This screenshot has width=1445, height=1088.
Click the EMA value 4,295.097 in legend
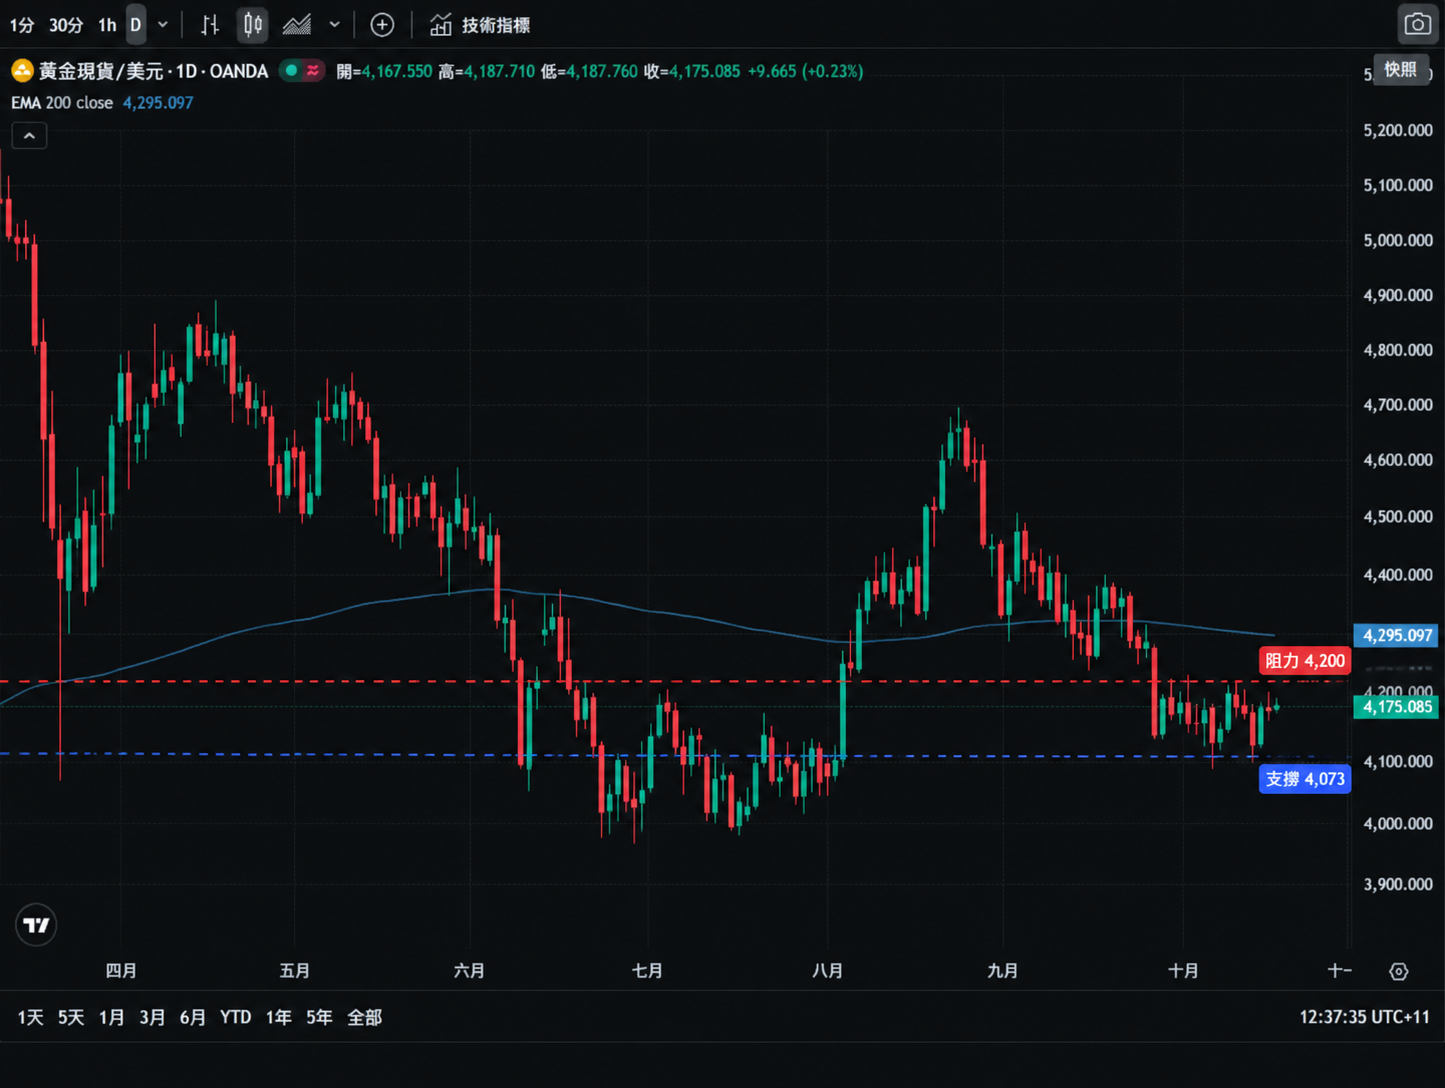click(x=158, y=102)
